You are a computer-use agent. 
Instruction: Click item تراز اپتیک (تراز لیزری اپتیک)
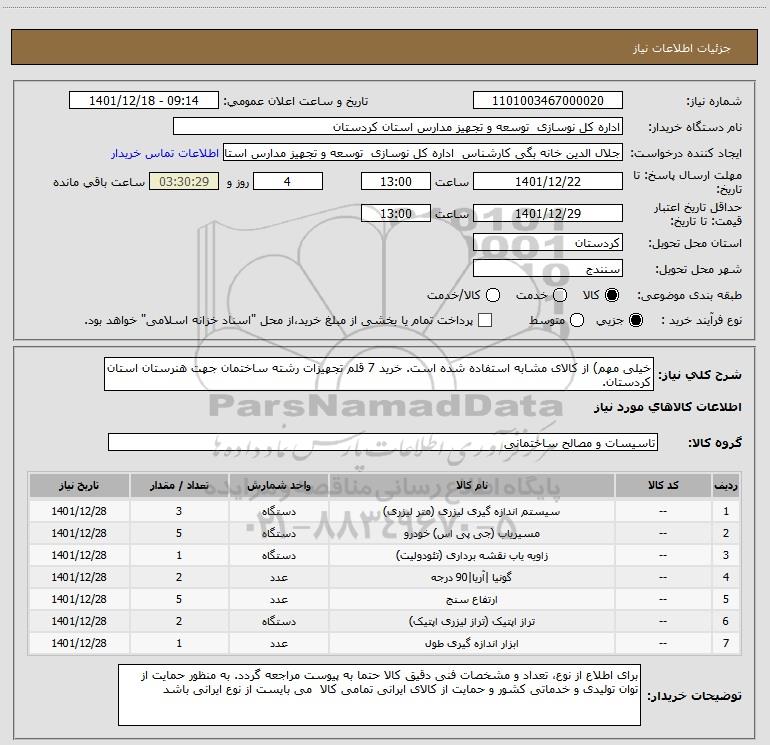(471, 622)
